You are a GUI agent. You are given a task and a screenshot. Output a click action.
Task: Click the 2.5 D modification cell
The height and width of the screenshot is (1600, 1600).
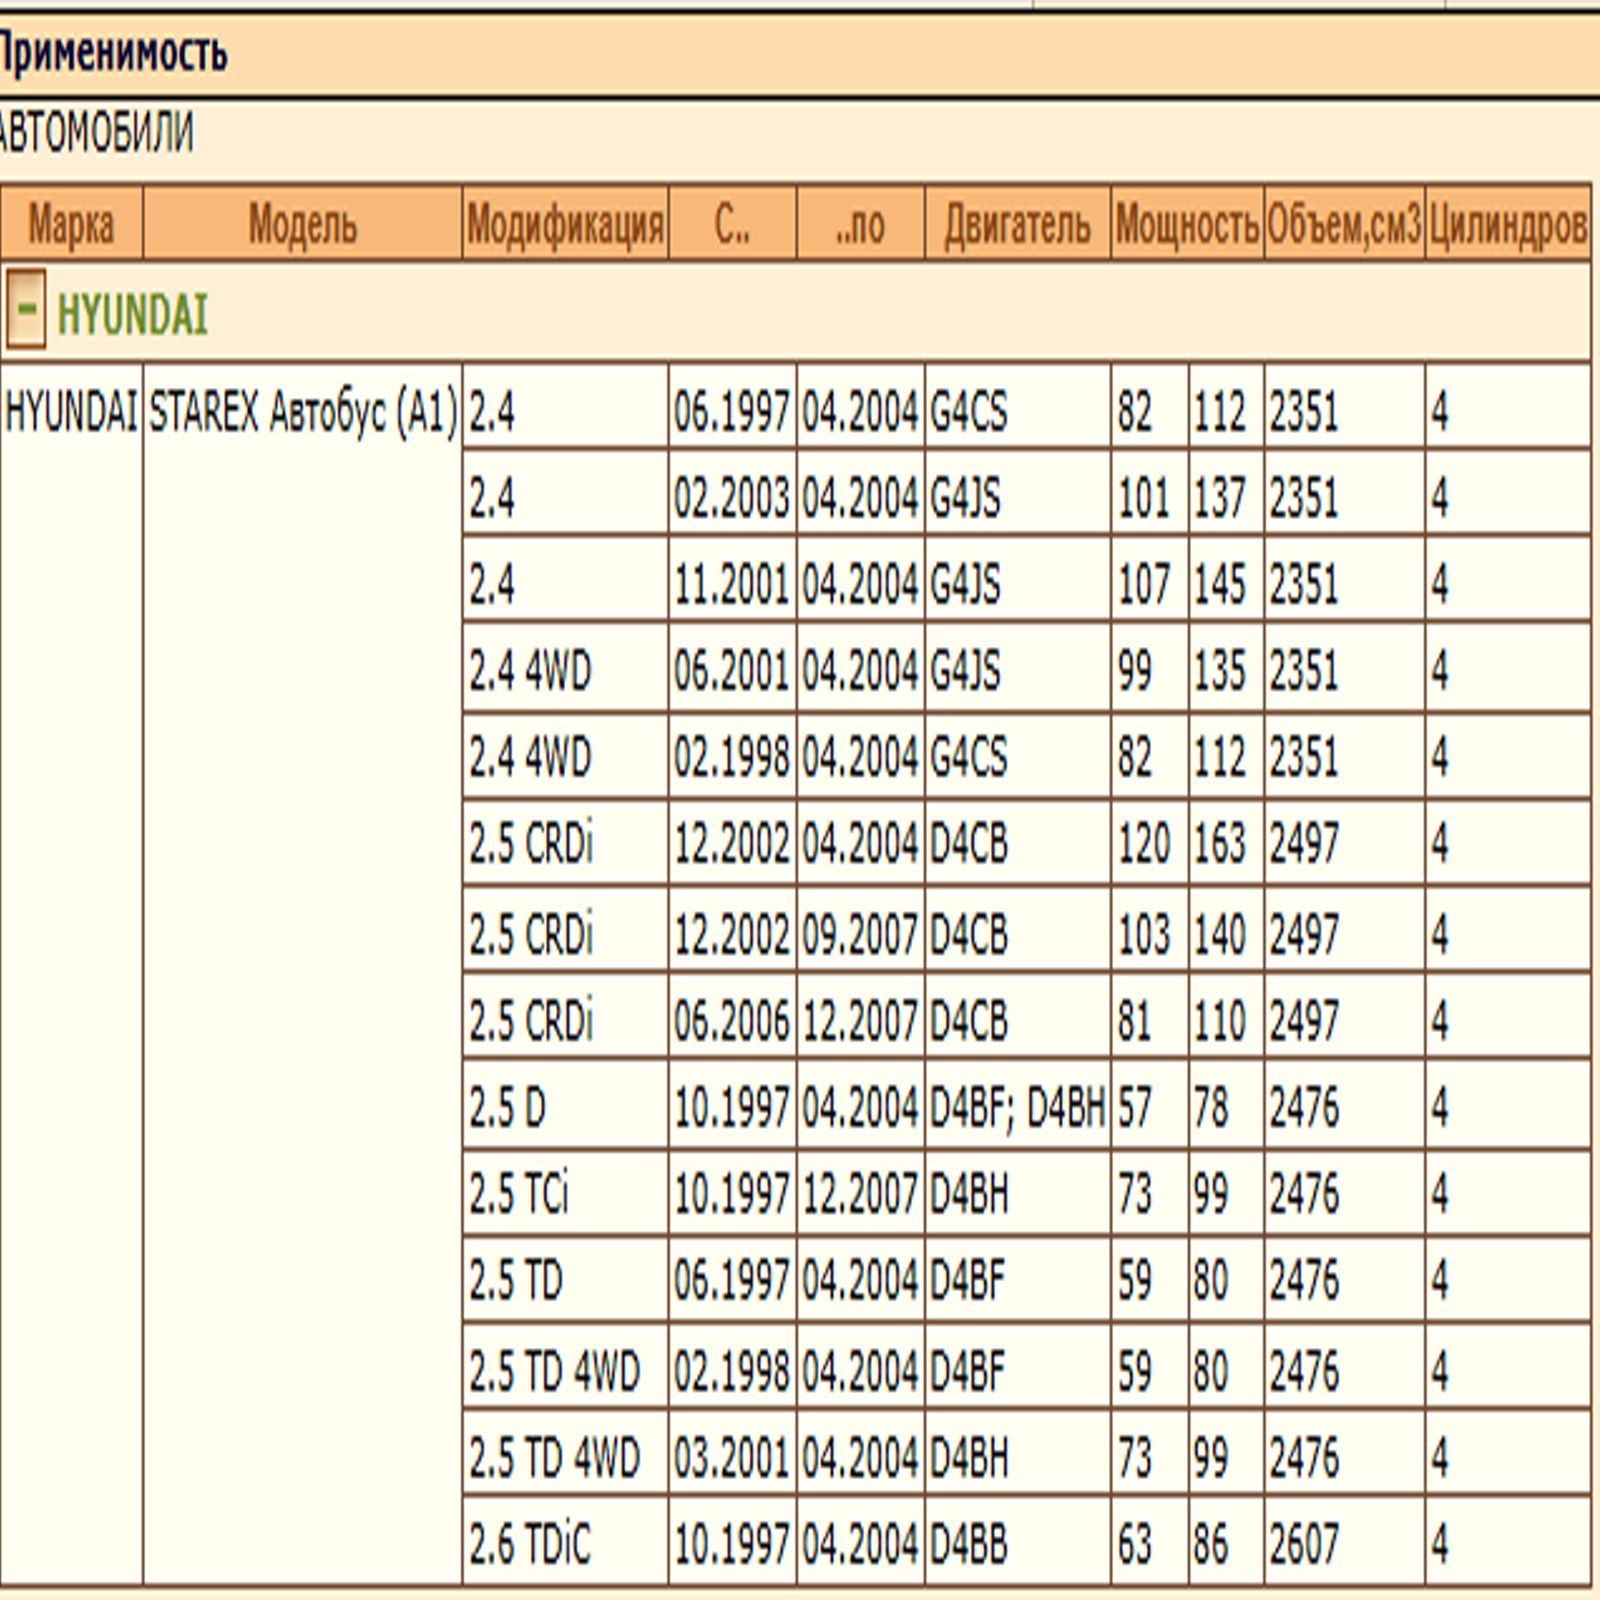tap(565, 1107)
